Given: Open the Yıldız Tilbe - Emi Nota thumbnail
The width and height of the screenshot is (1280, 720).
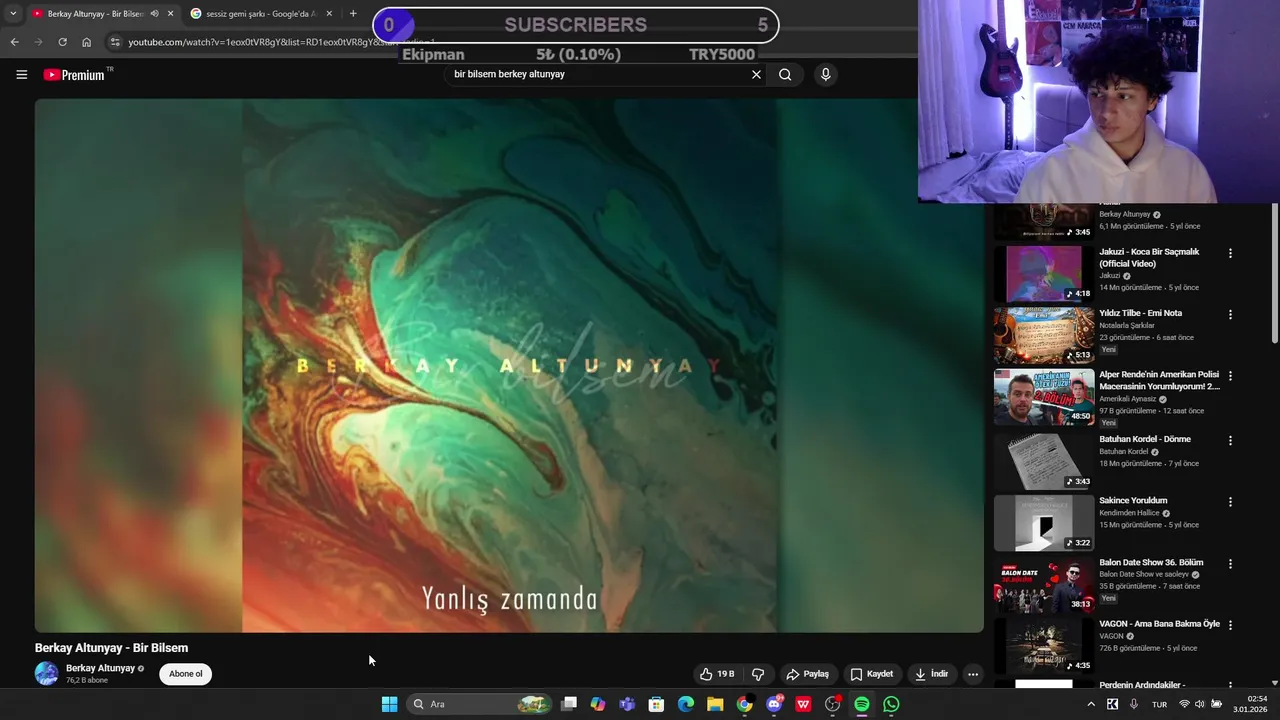Looking at the screenshot, I should pyautogui.click(x=1043, y=335).
